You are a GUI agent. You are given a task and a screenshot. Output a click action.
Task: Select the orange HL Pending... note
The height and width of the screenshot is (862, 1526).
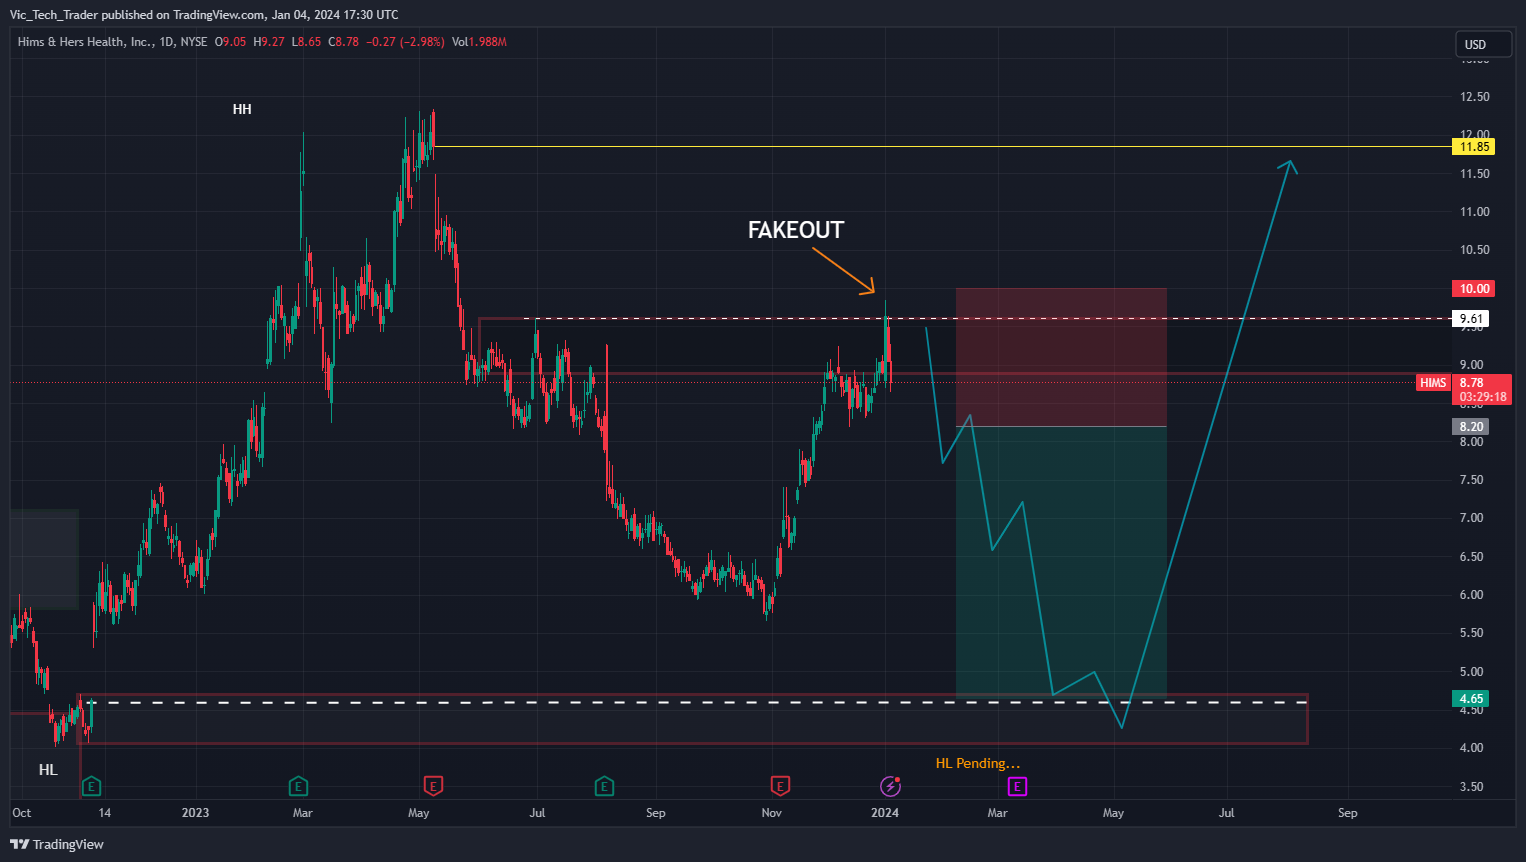[978, 763]
